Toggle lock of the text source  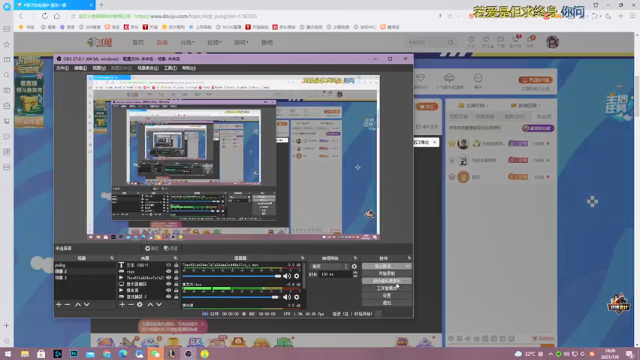tap(176, 265)
